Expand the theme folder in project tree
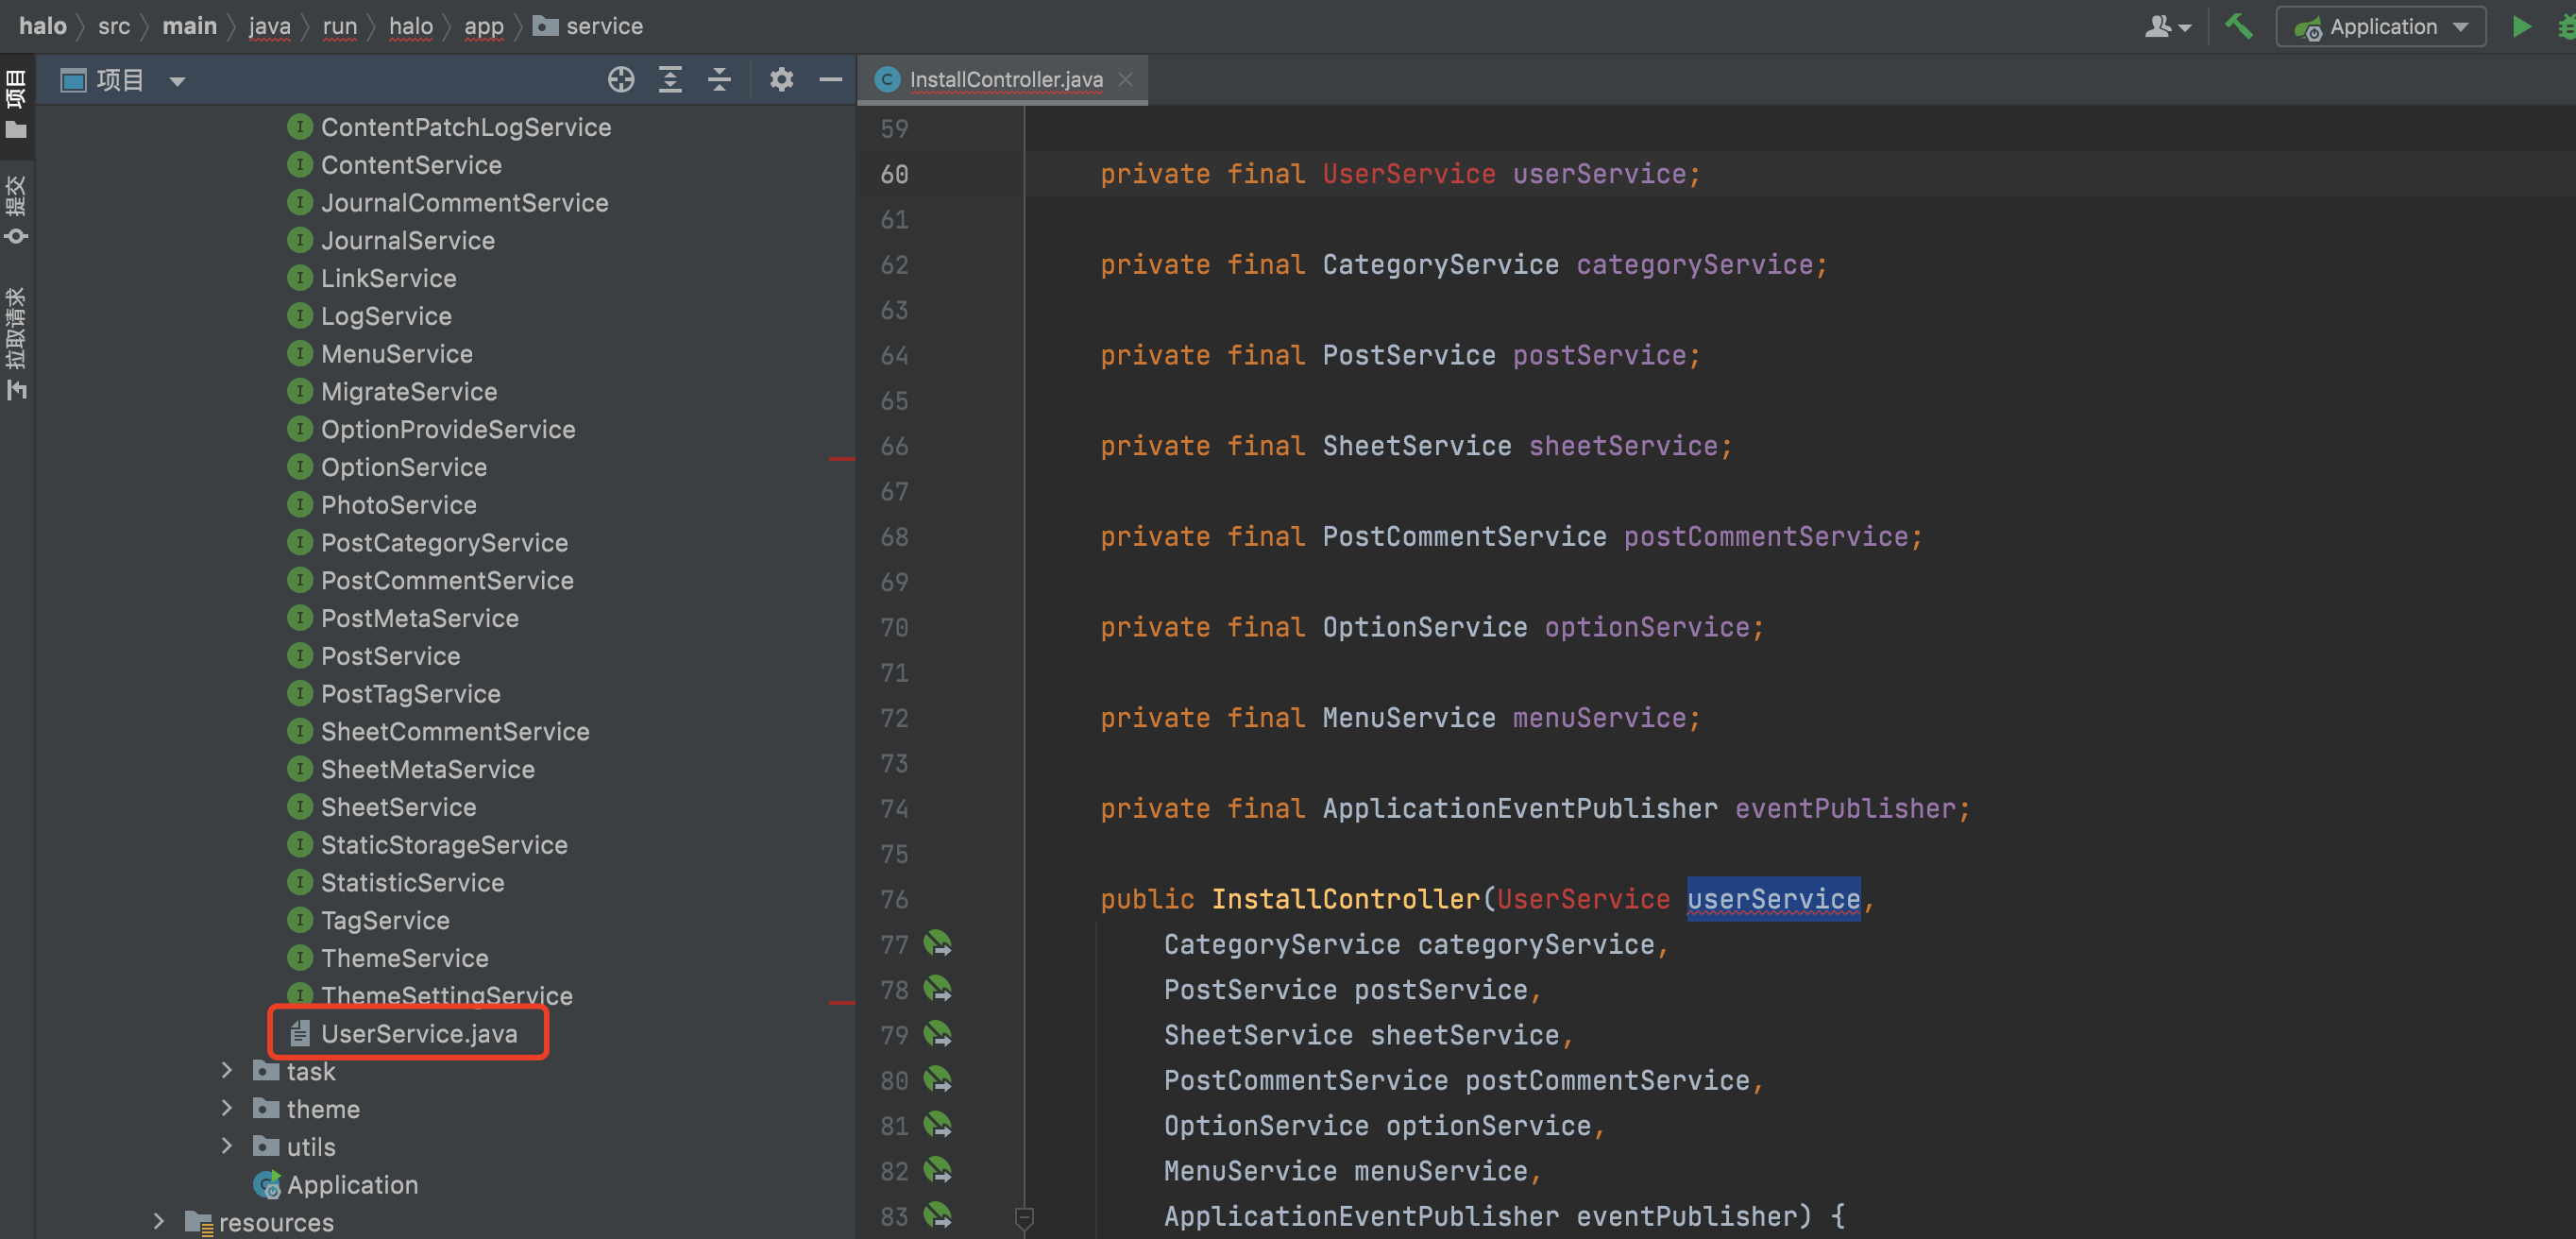Screen dimensions: 2576x1239 click(x=226, y=1108)
